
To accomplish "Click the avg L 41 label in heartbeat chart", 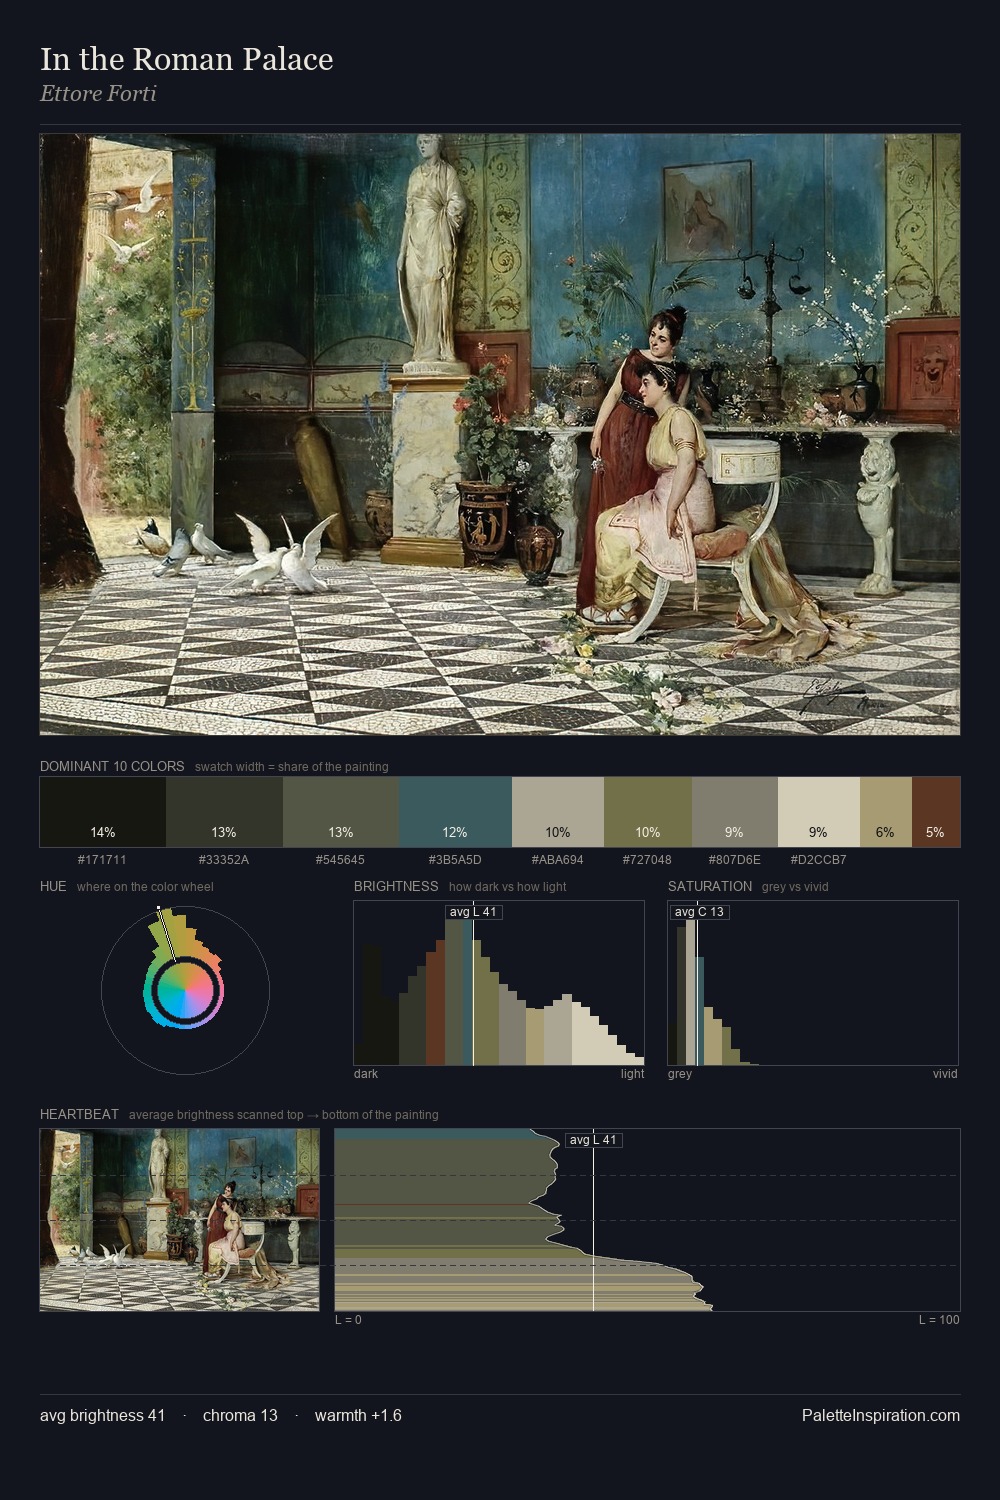I will coord(594,1140).
